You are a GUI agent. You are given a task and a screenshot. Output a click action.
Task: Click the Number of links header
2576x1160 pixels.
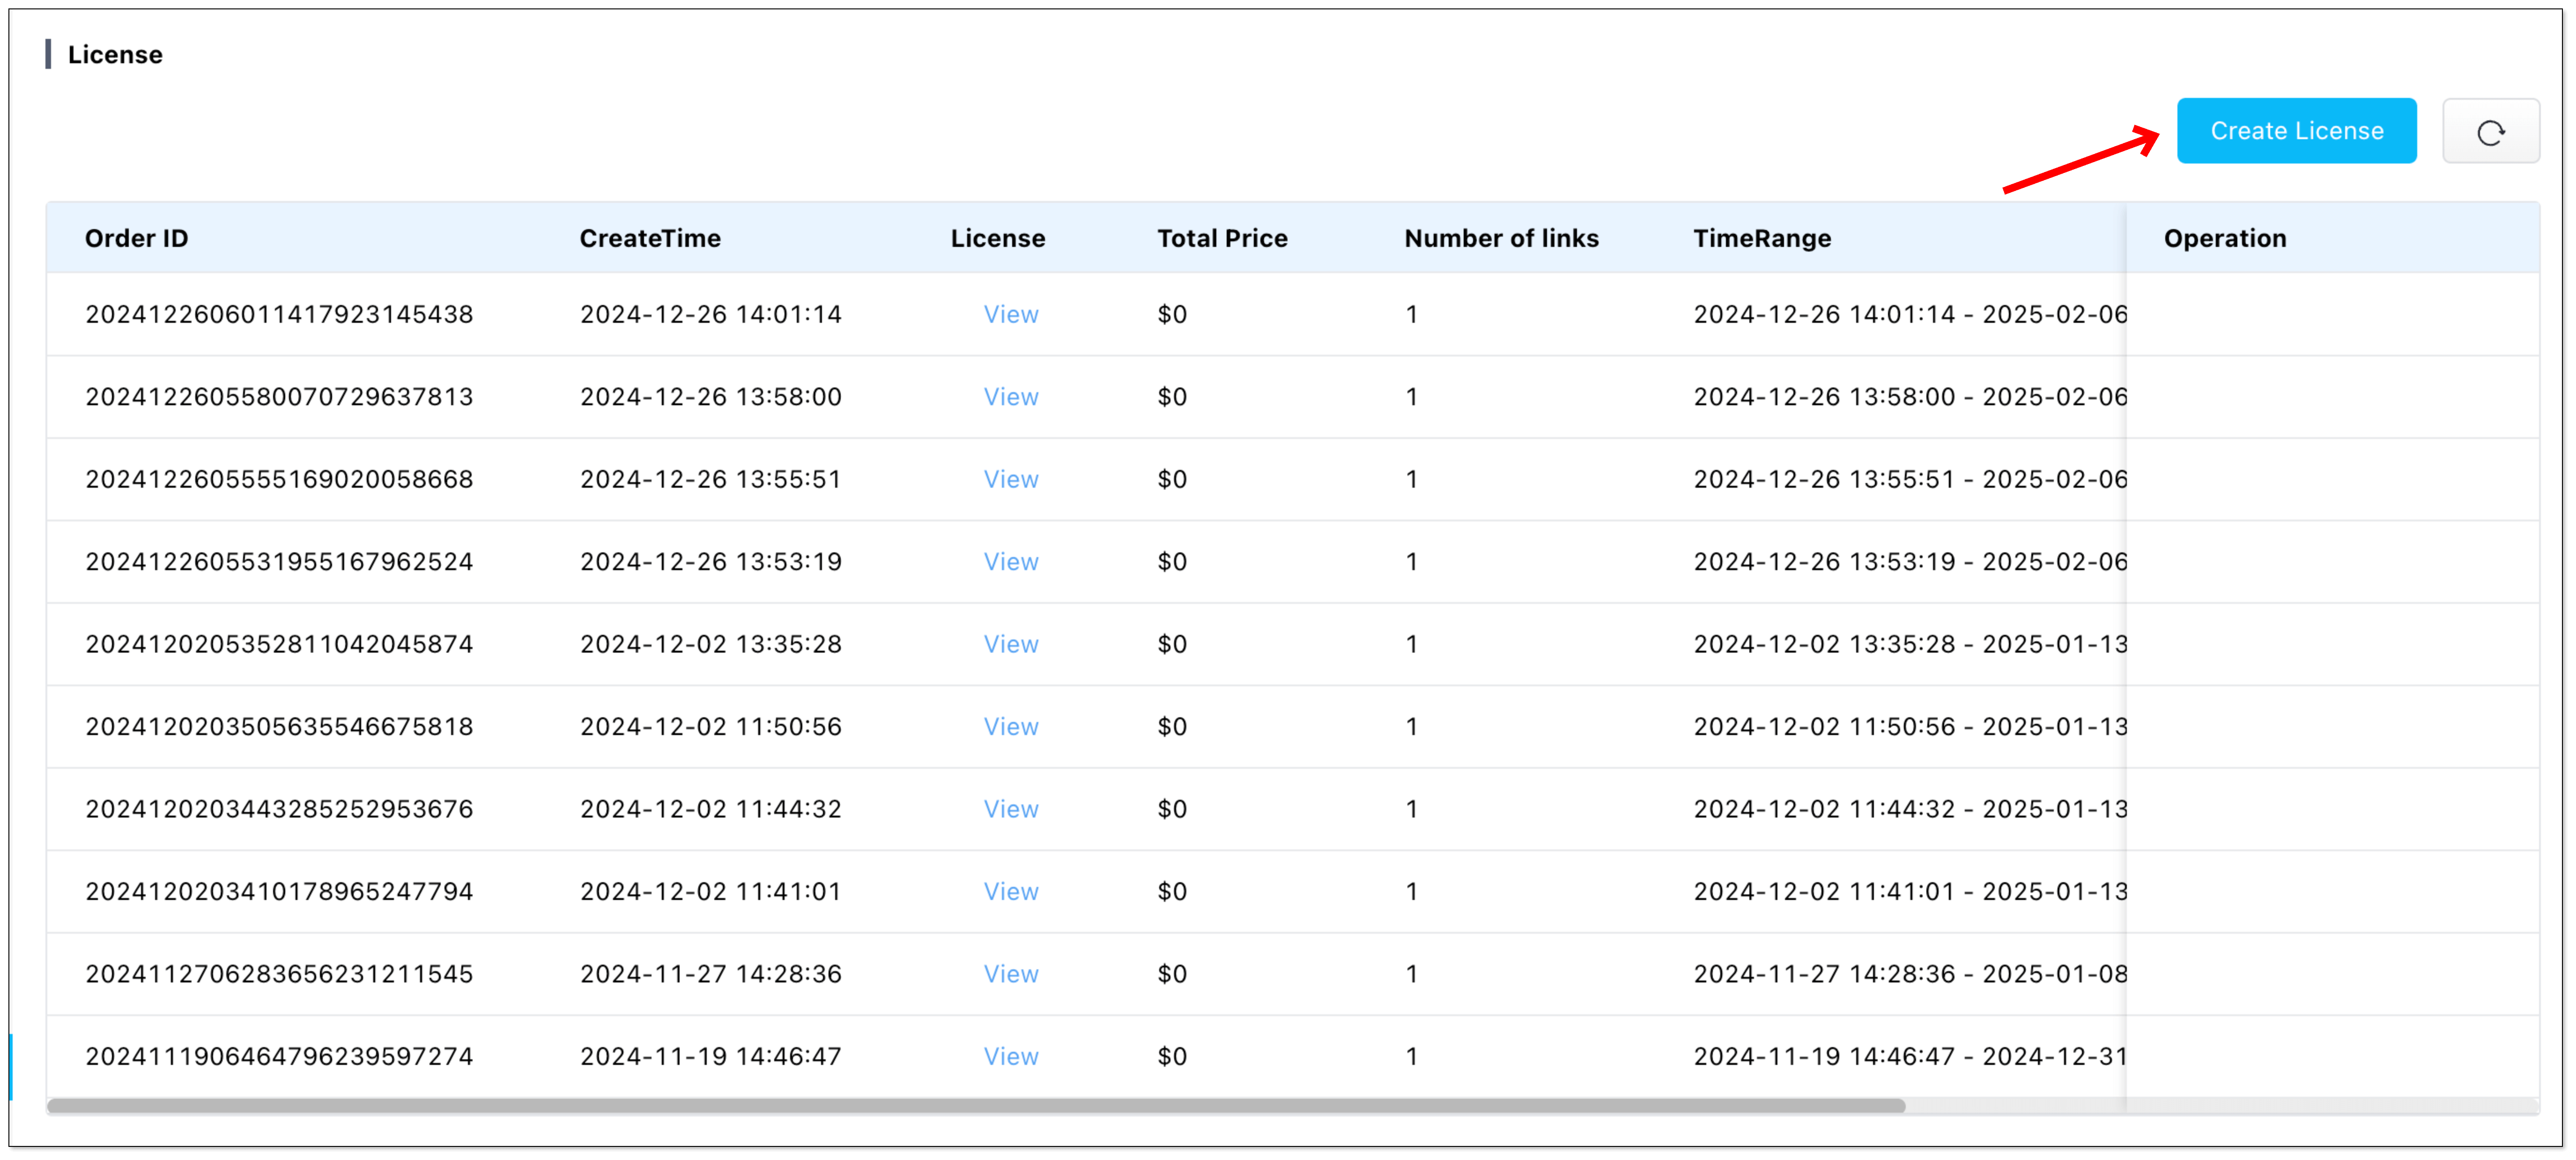click(1501, 238)
